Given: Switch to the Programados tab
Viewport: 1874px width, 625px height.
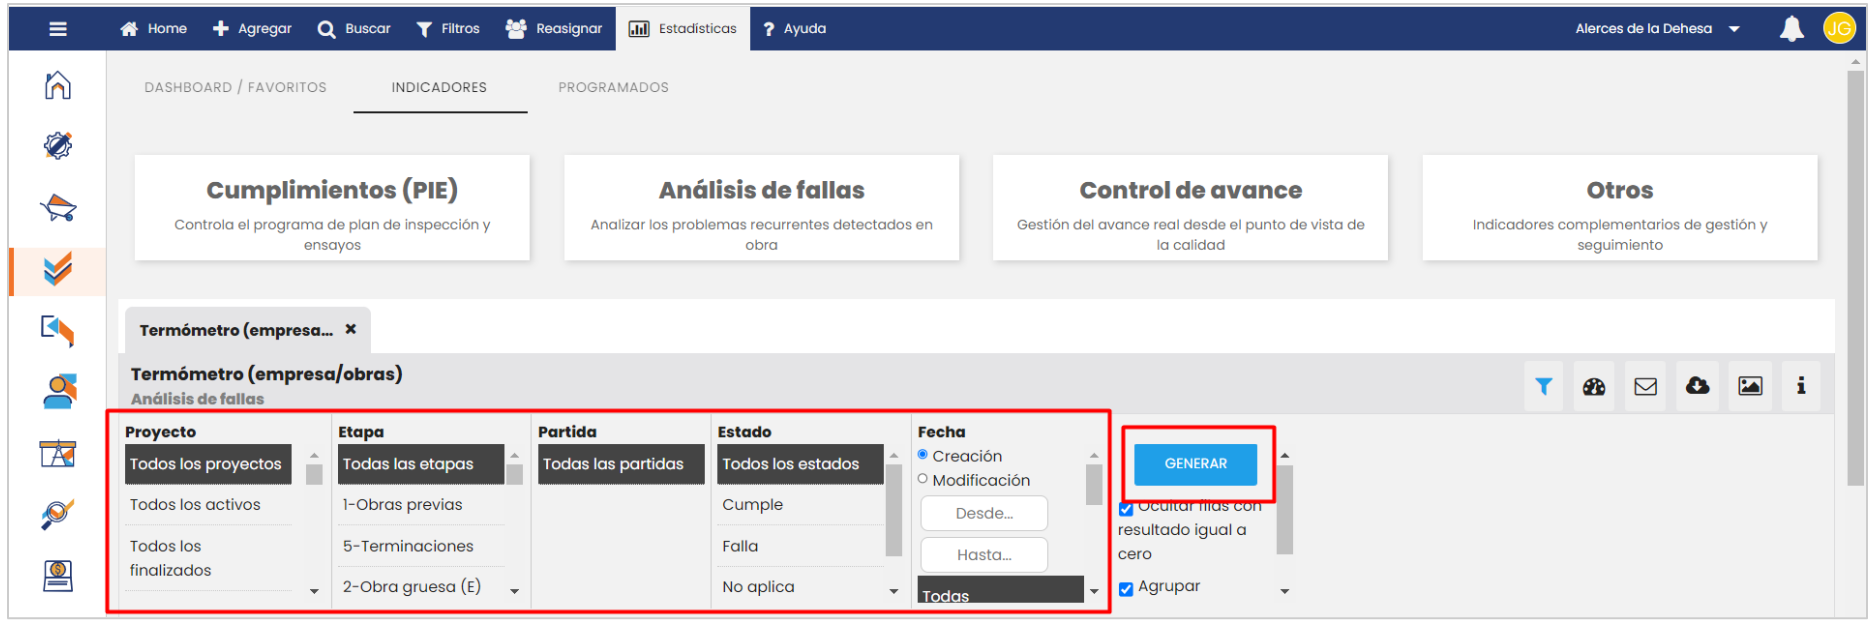Looking at the screenshot, I should [613, 87].
